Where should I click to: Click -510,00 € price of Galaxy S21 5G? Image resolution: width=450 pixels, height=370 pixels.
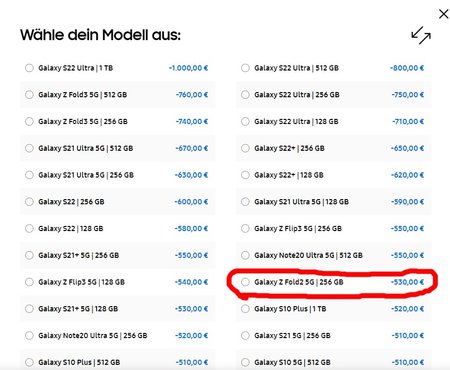408,335
